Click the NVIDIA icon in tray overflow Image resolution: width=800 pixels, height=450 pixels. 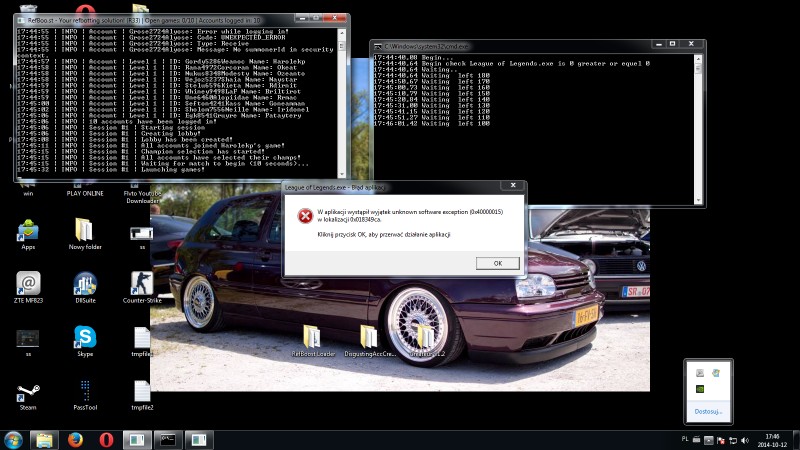coord(700,389)
